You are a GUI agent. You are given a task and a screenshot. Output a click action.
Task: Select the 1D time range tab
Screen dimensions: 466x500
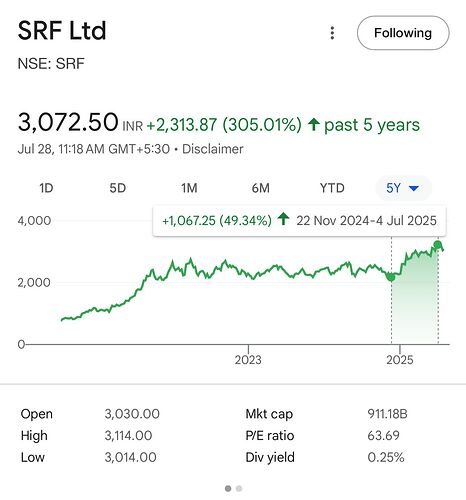[46, 188]
